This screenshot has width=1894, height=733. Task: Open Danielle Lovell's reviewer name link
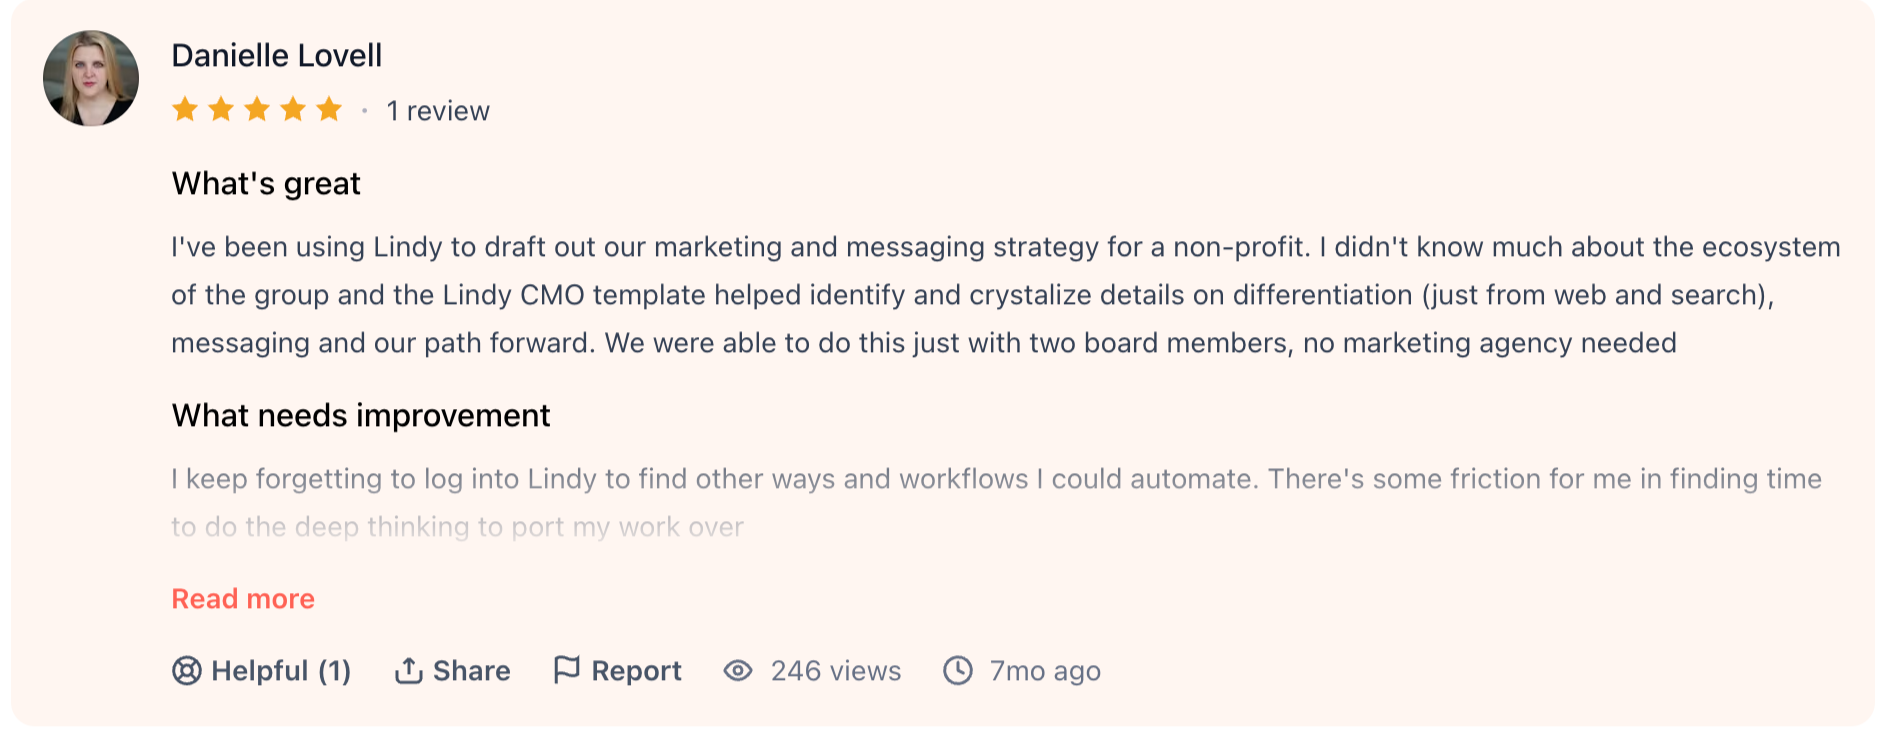[x=277, y=56]
